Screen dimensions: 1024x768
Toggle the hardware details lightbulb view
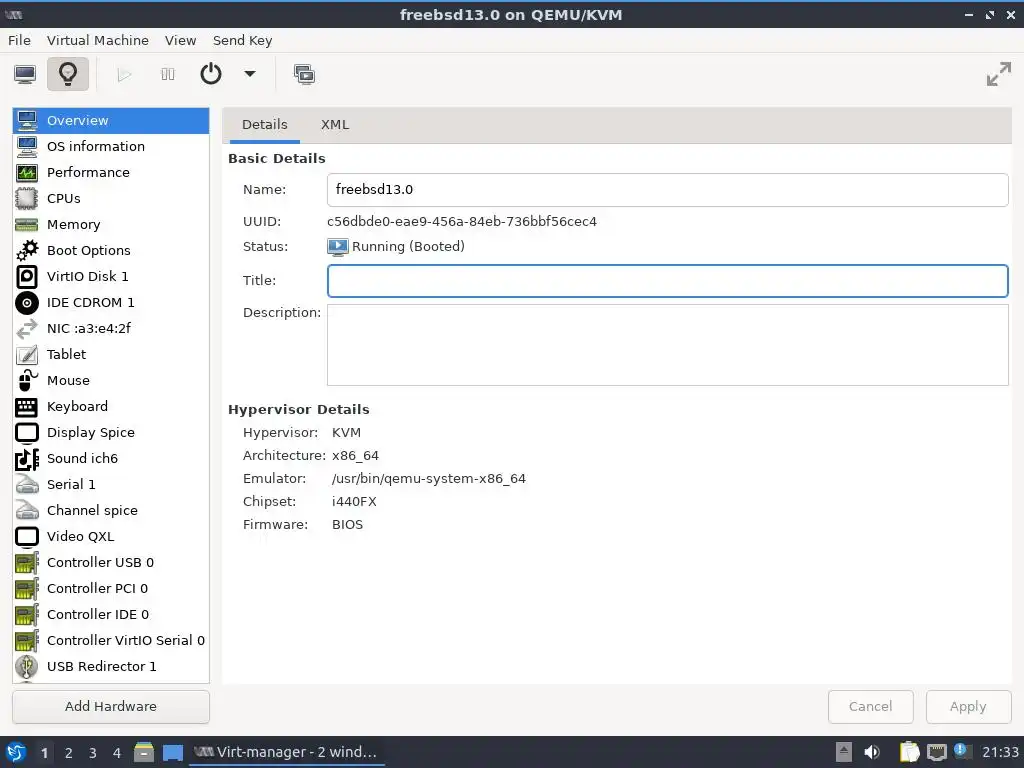click(x=68, y=74)
